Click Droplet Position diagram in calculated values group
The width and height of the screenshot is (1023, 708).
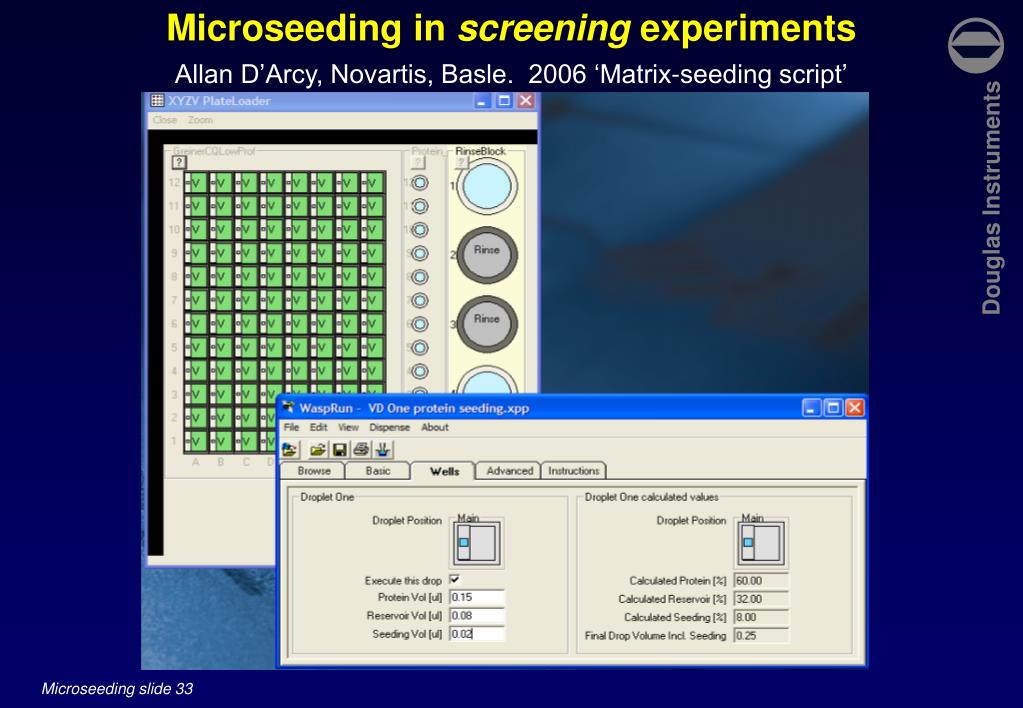click(762, 543)
